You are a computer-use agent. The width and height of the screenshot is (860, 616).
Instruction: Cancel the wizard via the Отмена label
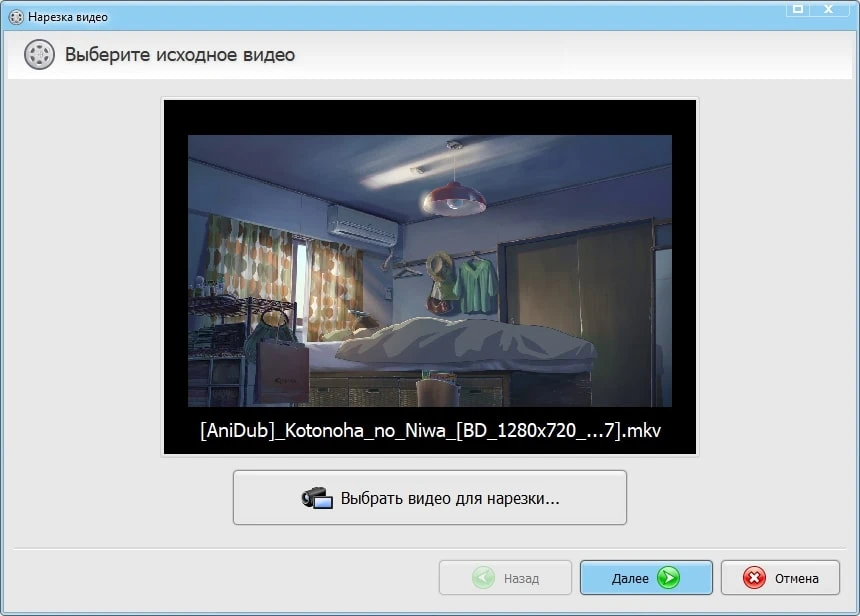click(796, 578)
